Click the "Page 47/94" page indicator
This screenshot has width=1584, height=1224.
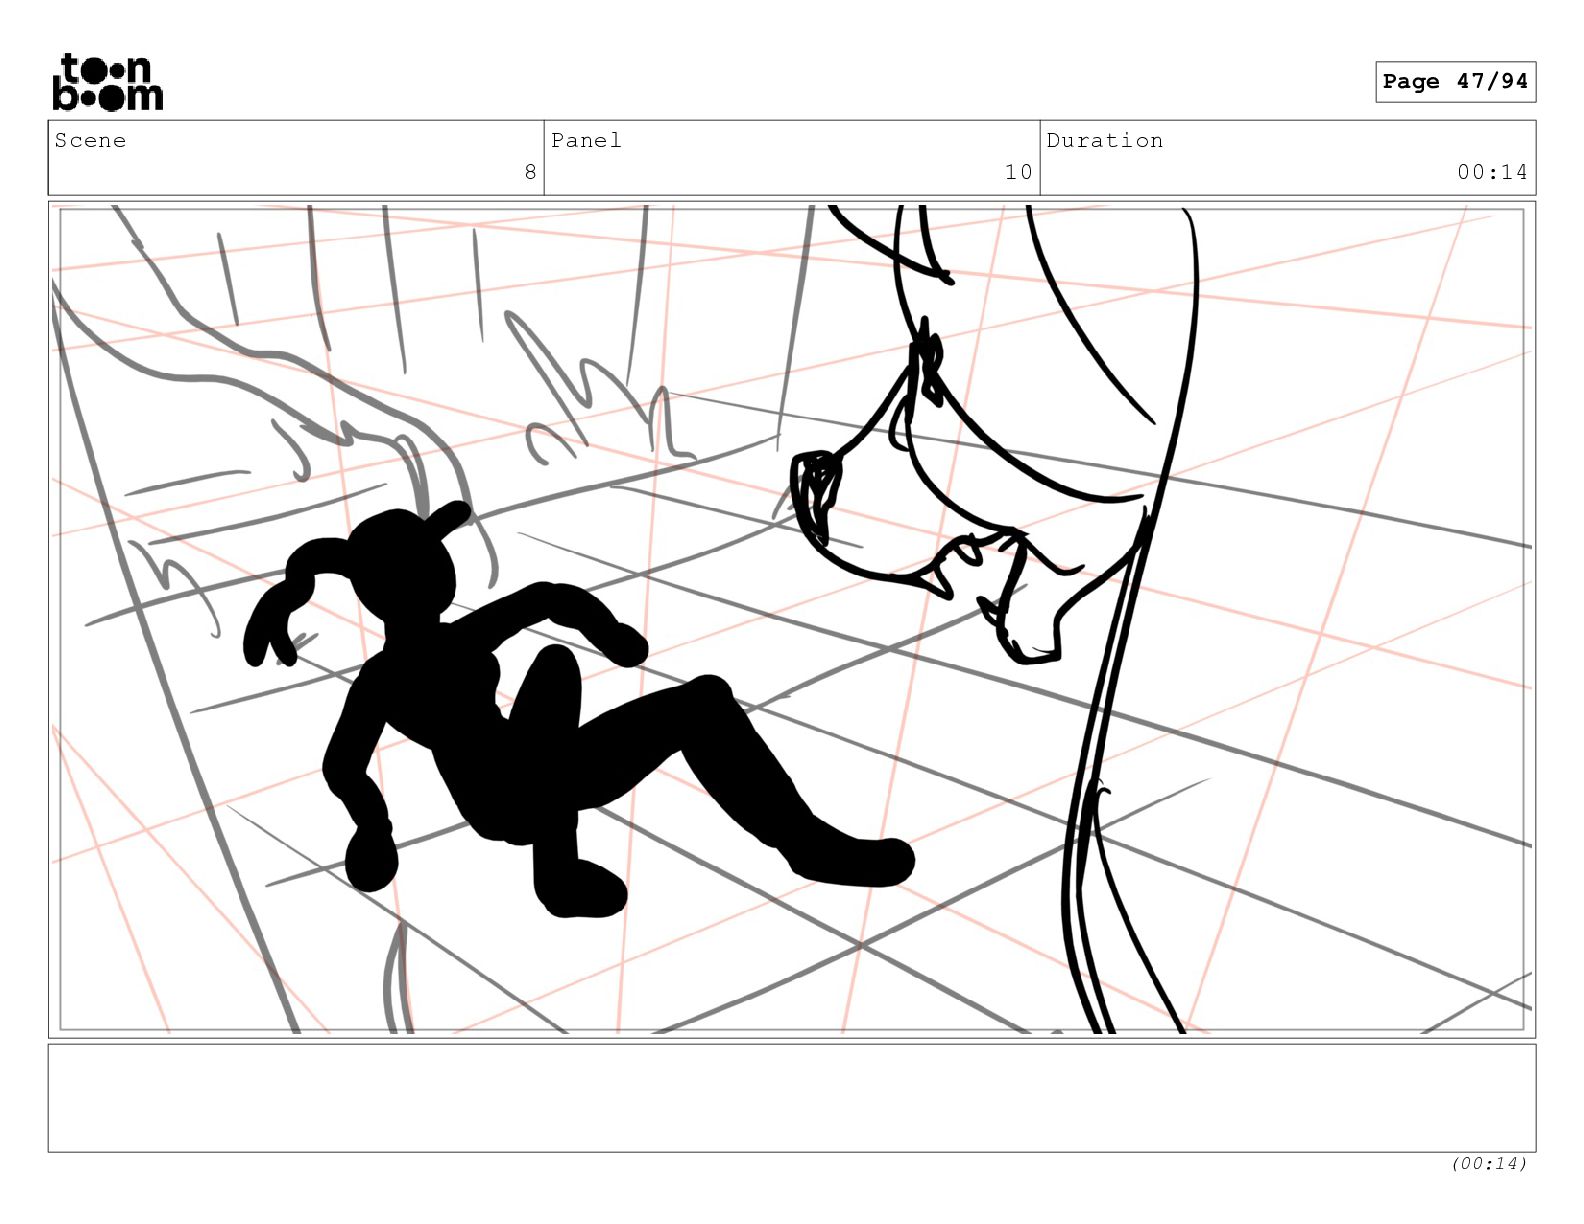tap(1455, 82)
